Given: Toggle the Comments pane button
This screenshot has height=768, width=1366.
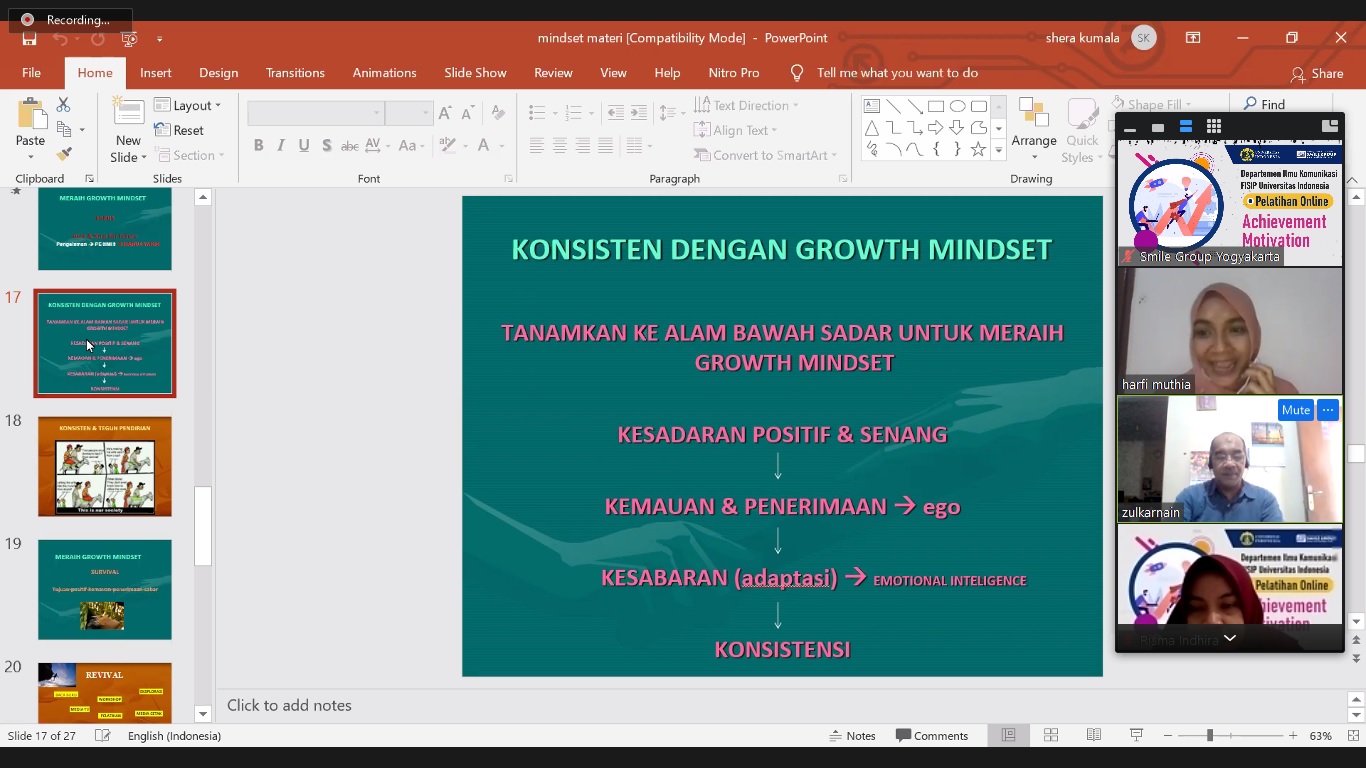Looking at the screenshot, I should (932, 736).
